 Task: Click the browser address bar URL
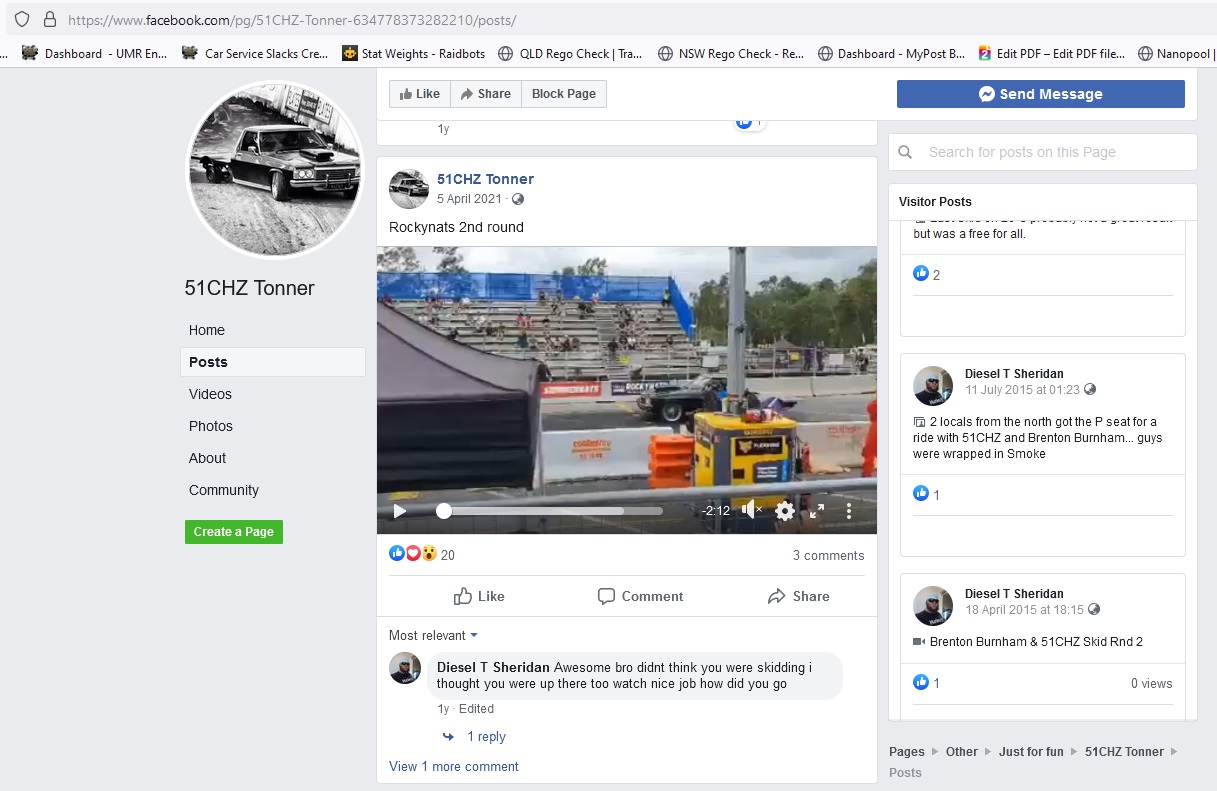point(292,20)
